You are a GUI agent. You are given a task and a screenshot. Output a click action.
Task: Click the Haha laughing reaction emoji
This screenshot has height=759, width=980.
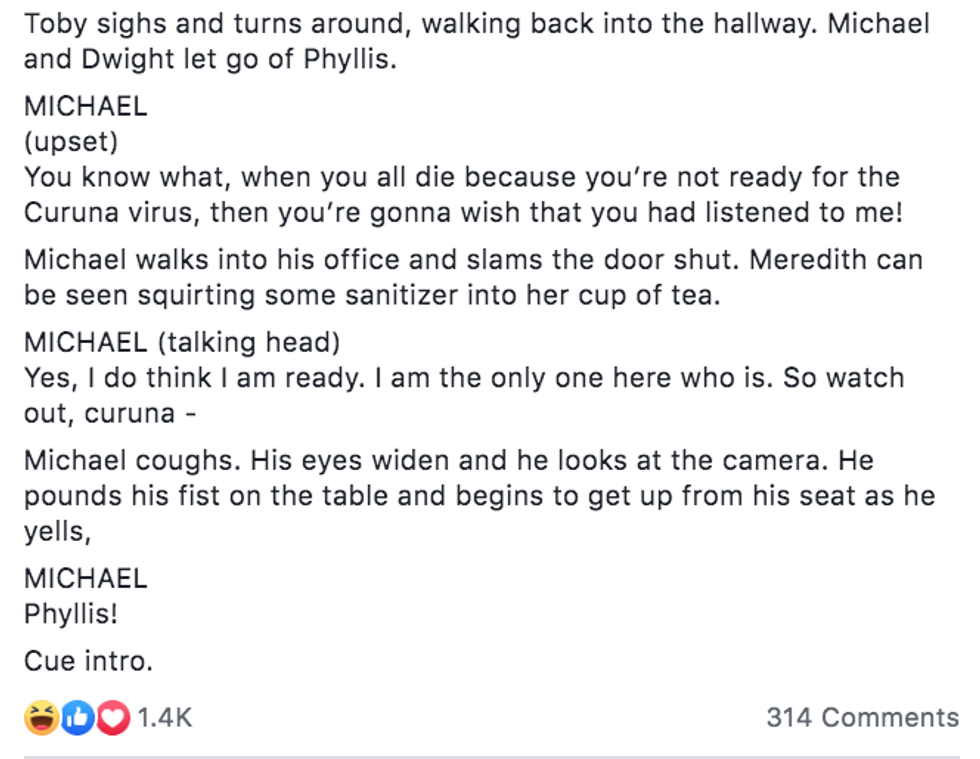click(x=41, y=718)
